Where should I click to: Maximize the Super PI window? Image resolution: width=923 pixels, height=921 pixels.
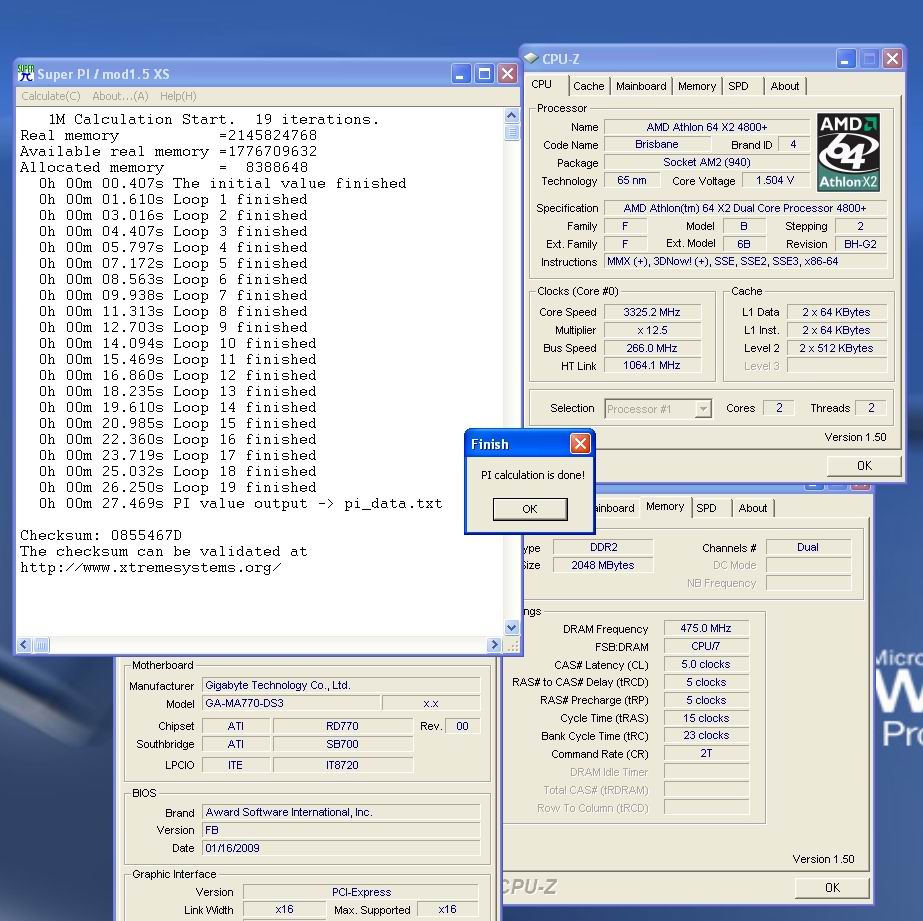(x=484, y=74)
